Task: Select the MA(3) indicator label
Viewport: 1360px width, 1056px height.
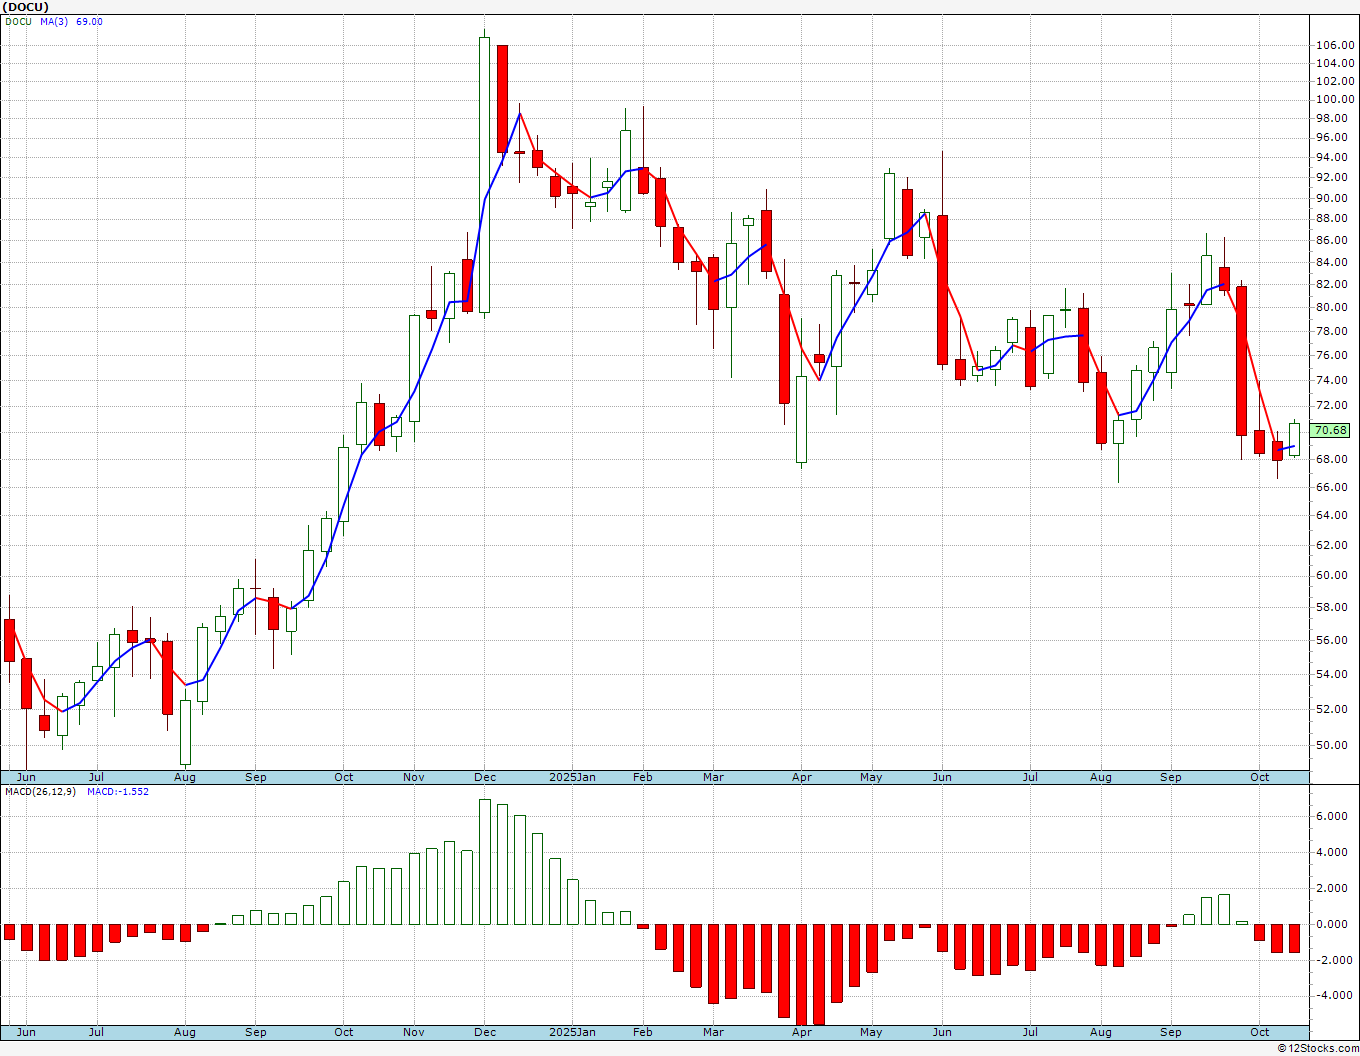Action: tap(54, 21)
